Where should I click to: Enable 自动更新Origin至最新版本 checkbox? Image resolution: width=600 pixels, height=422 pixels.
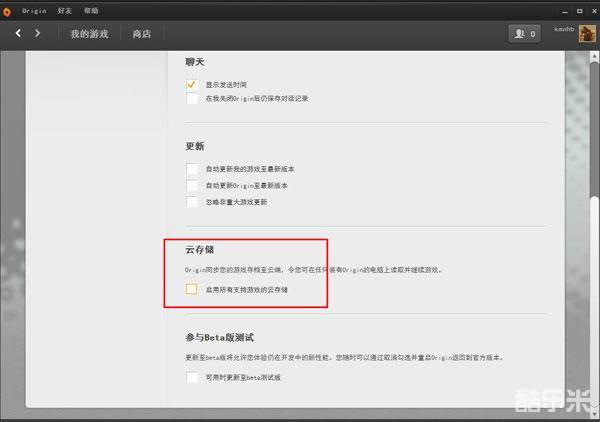[x=193, y=185]
